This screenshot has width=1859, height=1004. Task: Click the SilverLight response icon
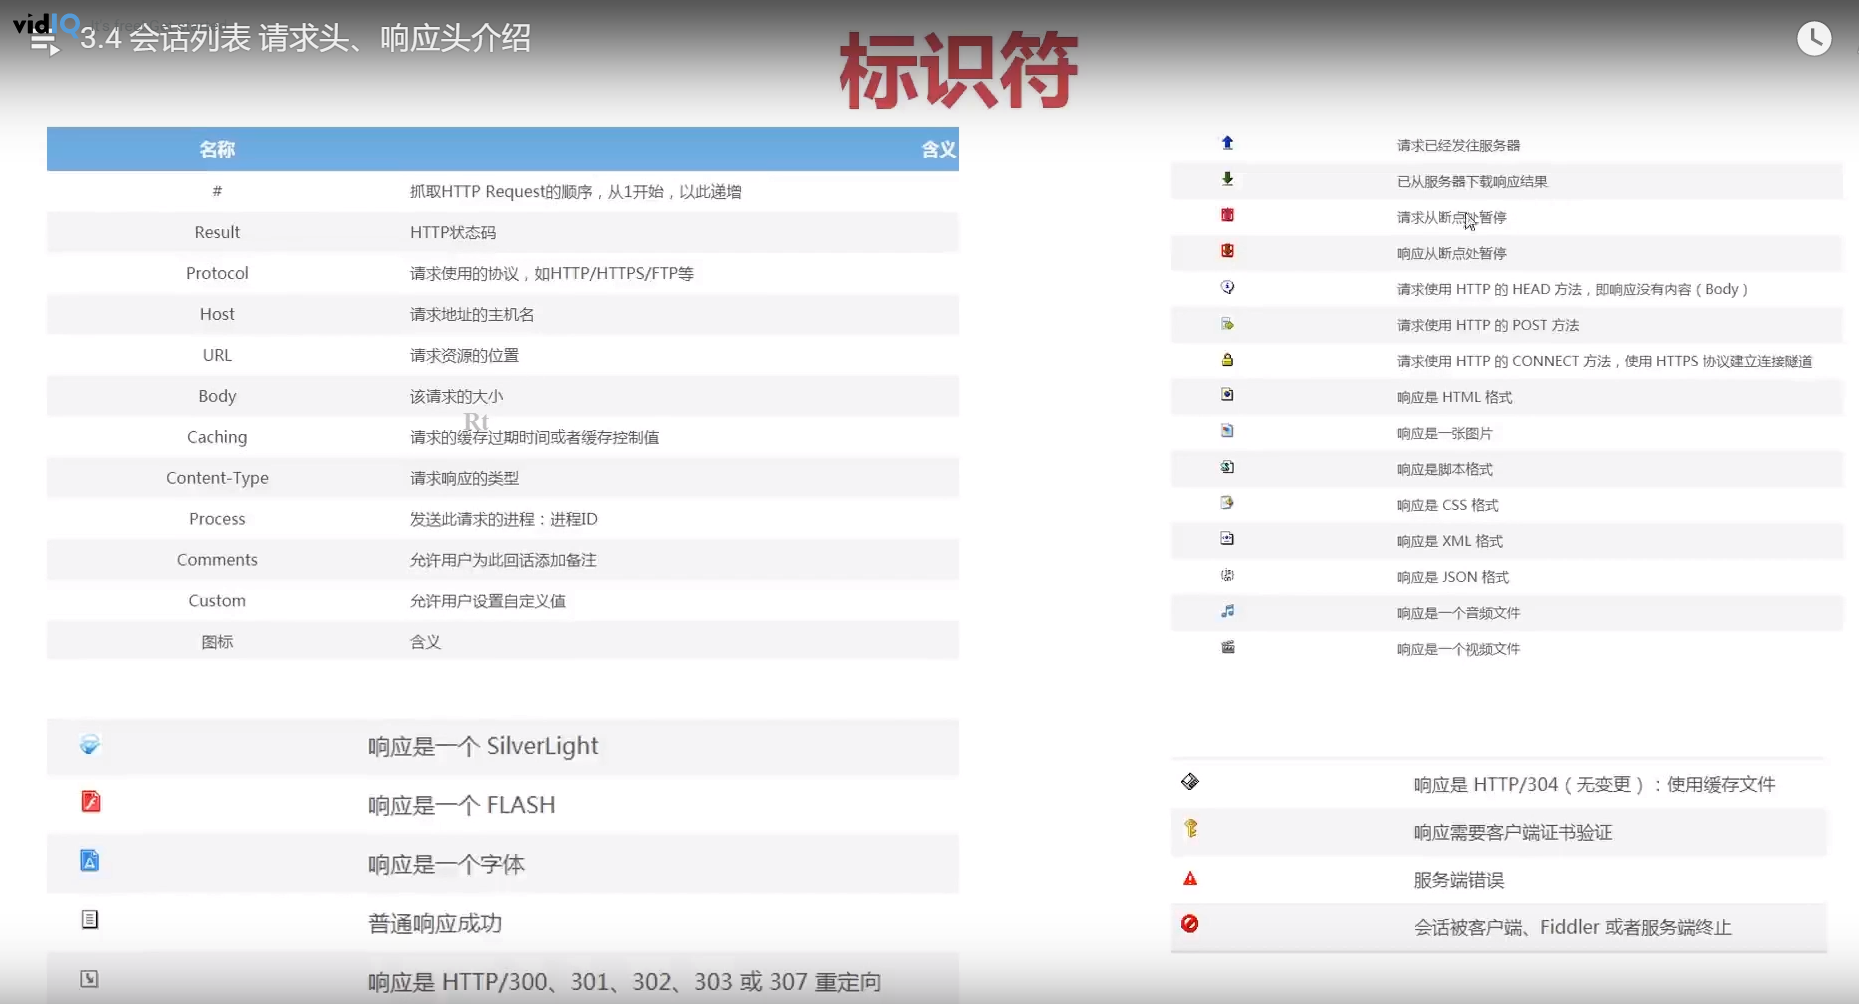click(90, 745)
